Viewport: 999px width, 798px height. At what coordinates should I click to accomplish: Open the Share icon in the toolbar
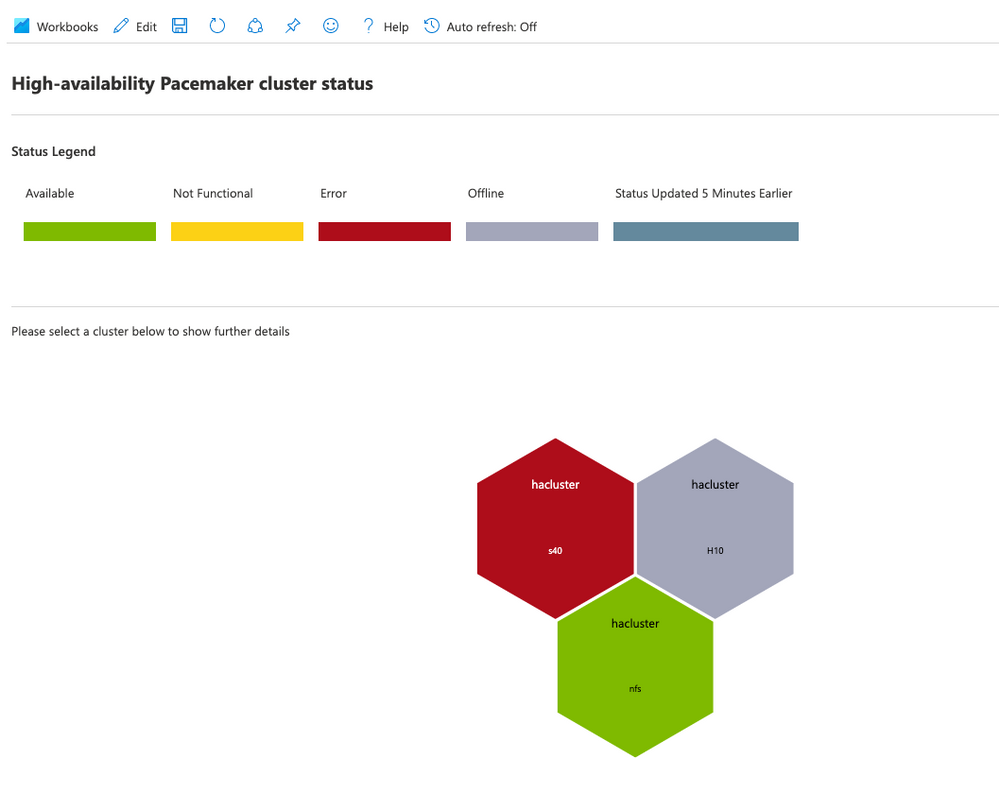click(x=255, y=26)
